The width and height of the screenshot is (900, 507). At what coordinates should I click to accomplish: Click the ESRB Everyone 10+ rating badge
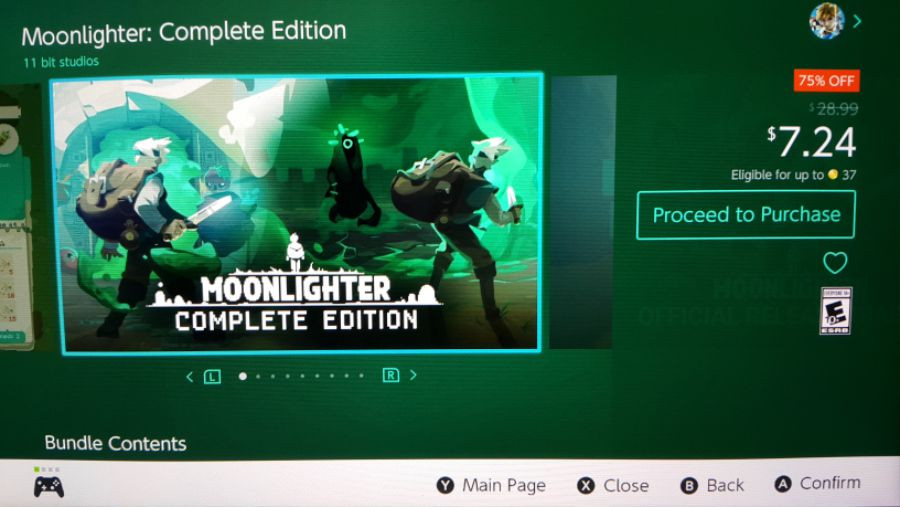[x=836, y=311]
